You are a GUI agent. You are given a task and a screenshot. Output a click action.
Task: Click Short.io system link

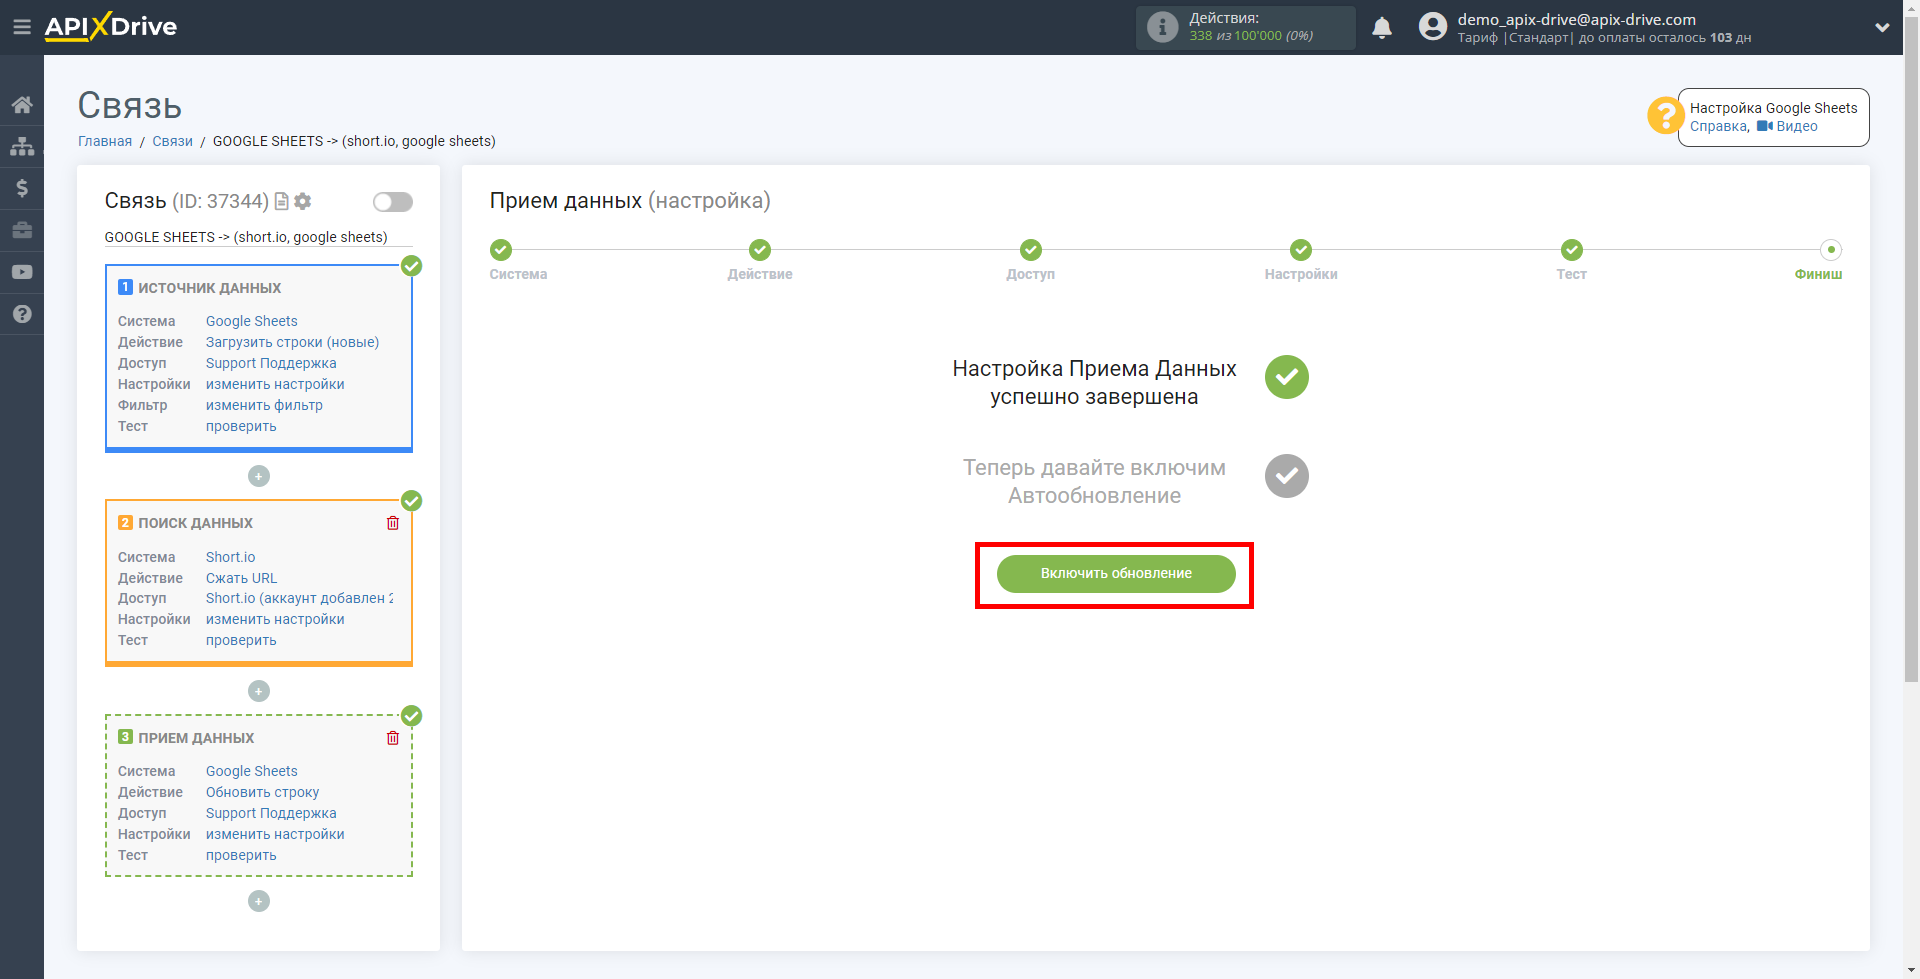point(230,557)
